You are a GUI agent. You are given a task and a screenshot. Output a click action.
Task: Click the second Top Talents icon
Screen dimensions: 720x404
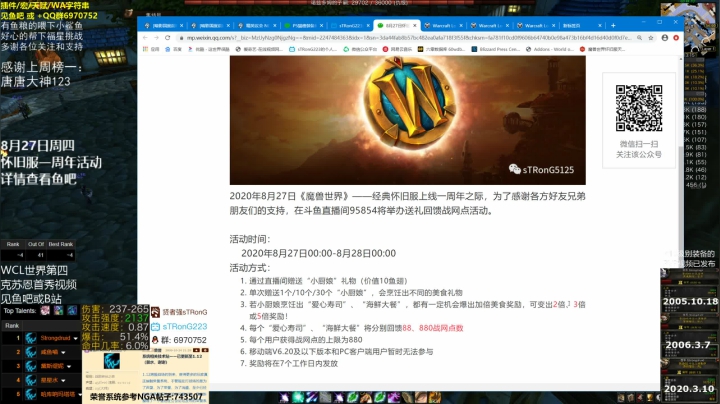(x=59, y=311)
